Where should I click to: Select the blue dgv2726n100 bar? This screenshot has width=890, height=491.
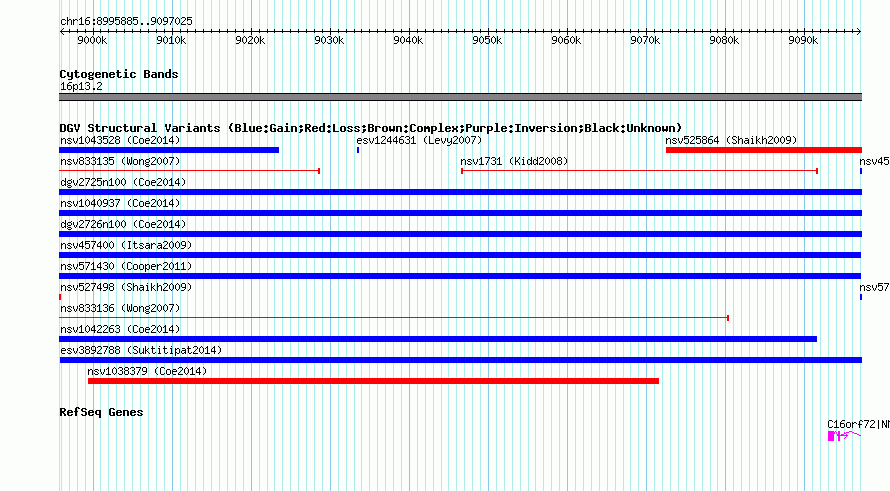pos(460,234)
